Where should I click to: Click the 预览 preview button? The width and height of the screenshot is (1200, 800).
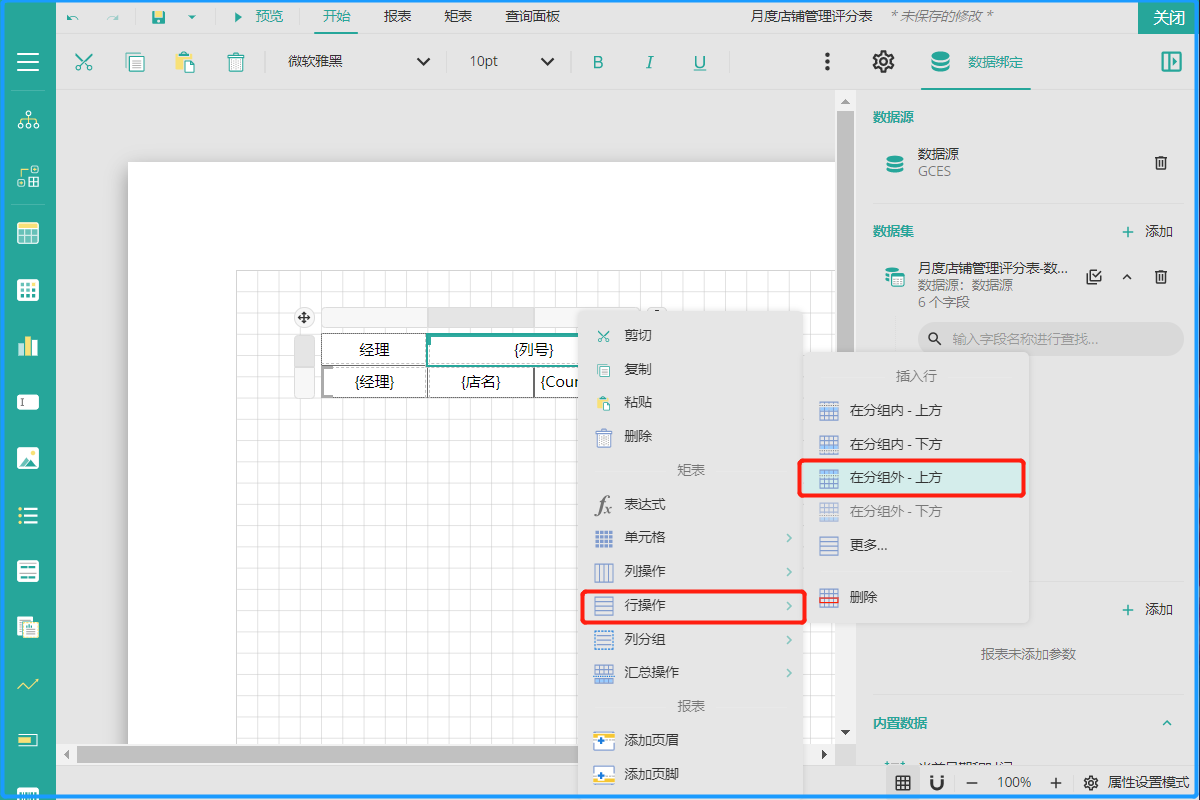point(258,16)
